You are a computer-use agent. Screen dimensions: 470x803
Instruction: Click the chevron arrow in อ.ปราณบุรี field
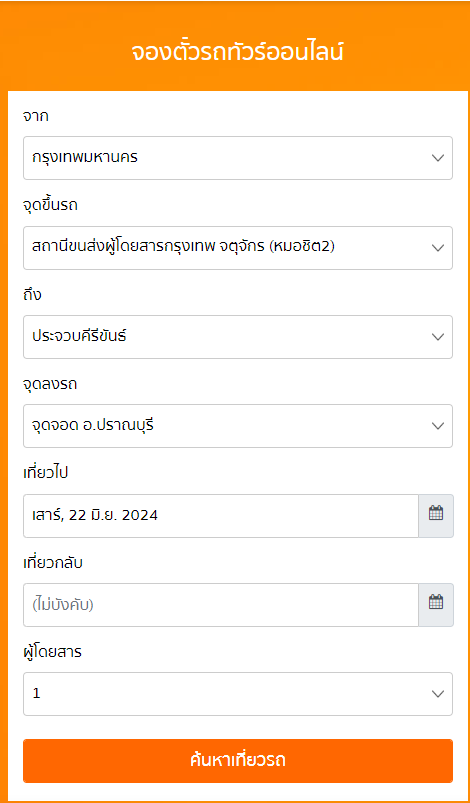pyautogui.click(x=438, y=426)
